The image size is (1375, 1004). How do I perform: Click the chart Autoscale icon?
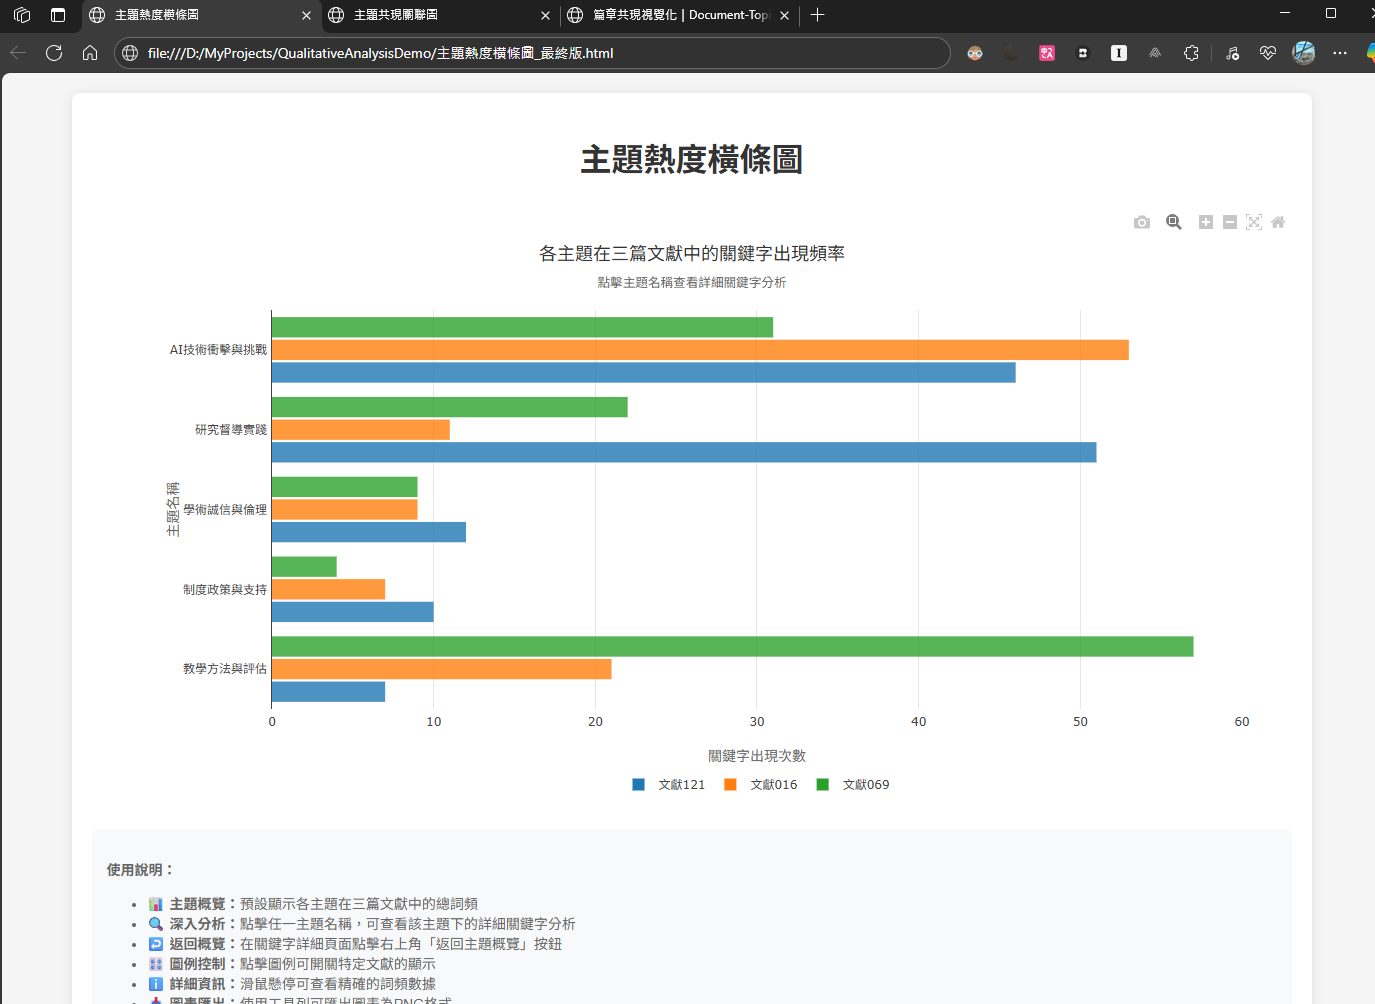click(x=1254, y=222)
